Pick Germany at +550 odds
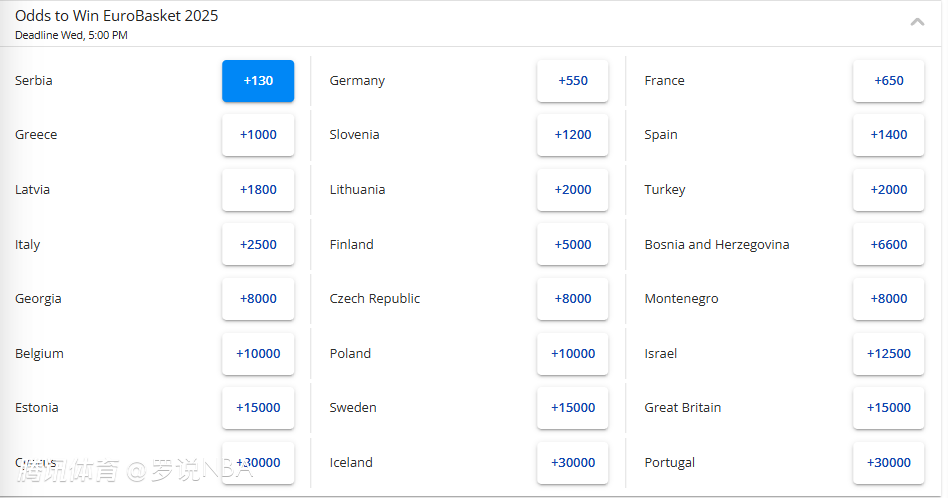 click(573, 81)
